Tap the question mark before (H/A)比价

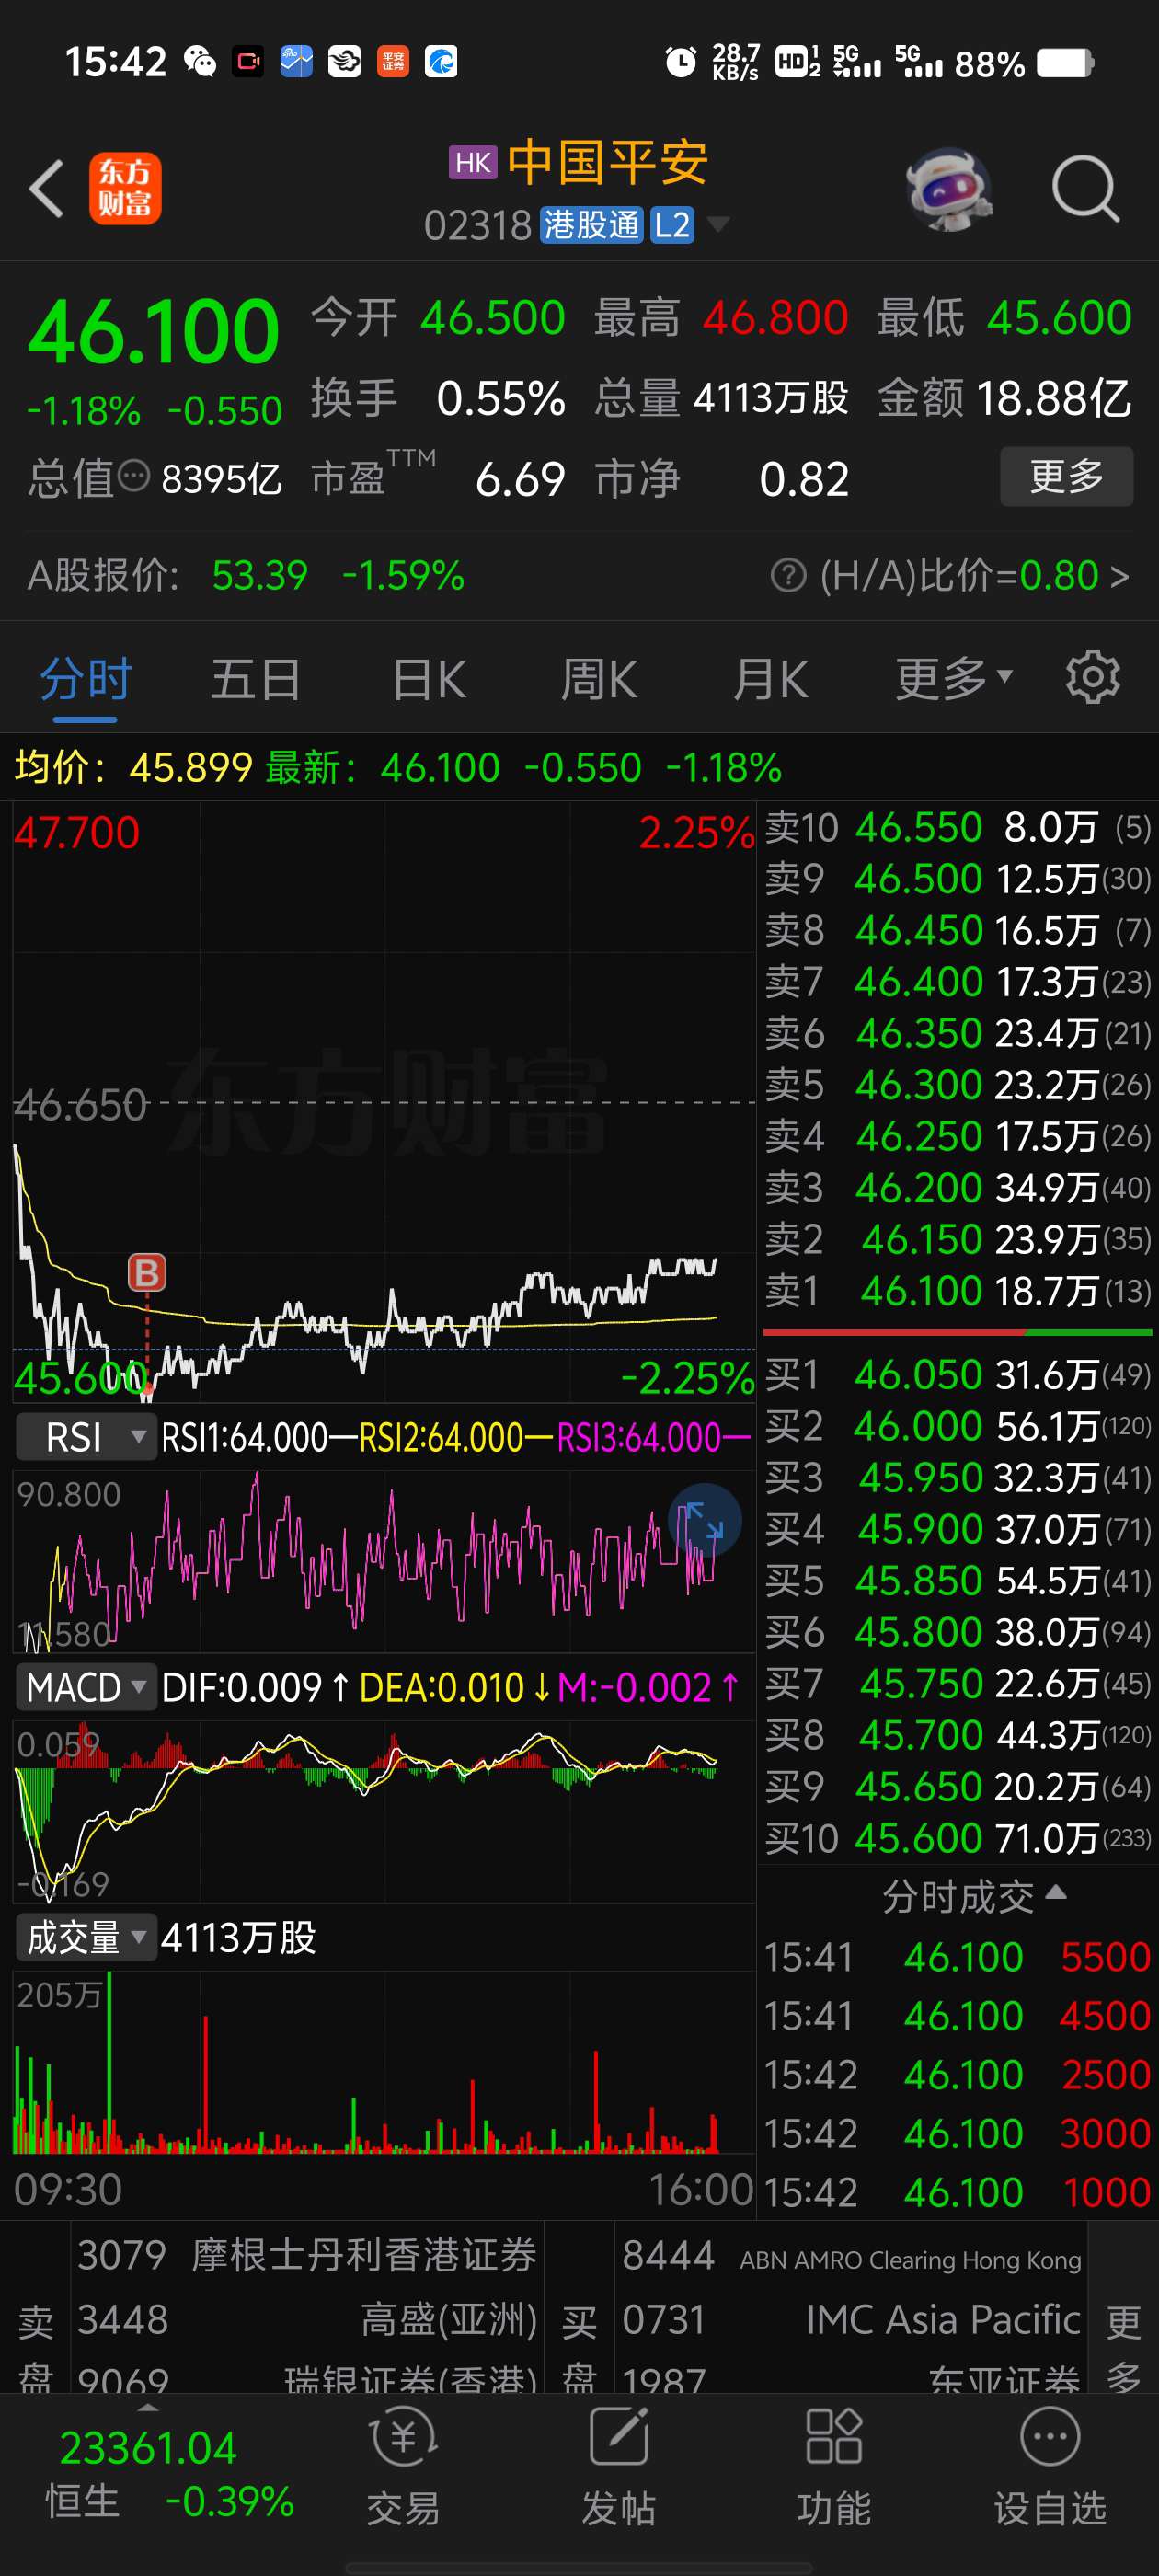[788, 575]
